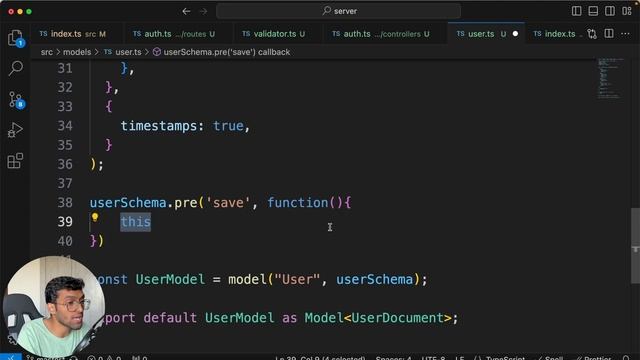Split the editor to the right
The width and height of the screenshot is (640, 360).
point(609,33)
